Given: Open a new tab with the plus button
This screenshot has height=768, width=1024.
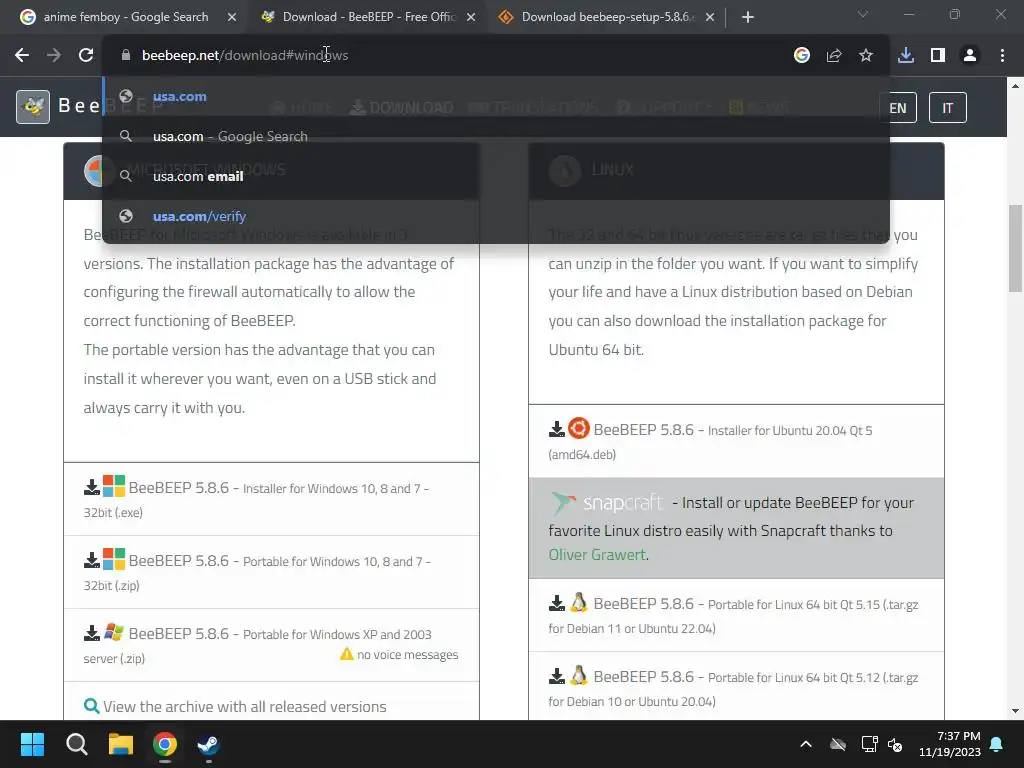Looking at the screenshot, I should (748, 17).
